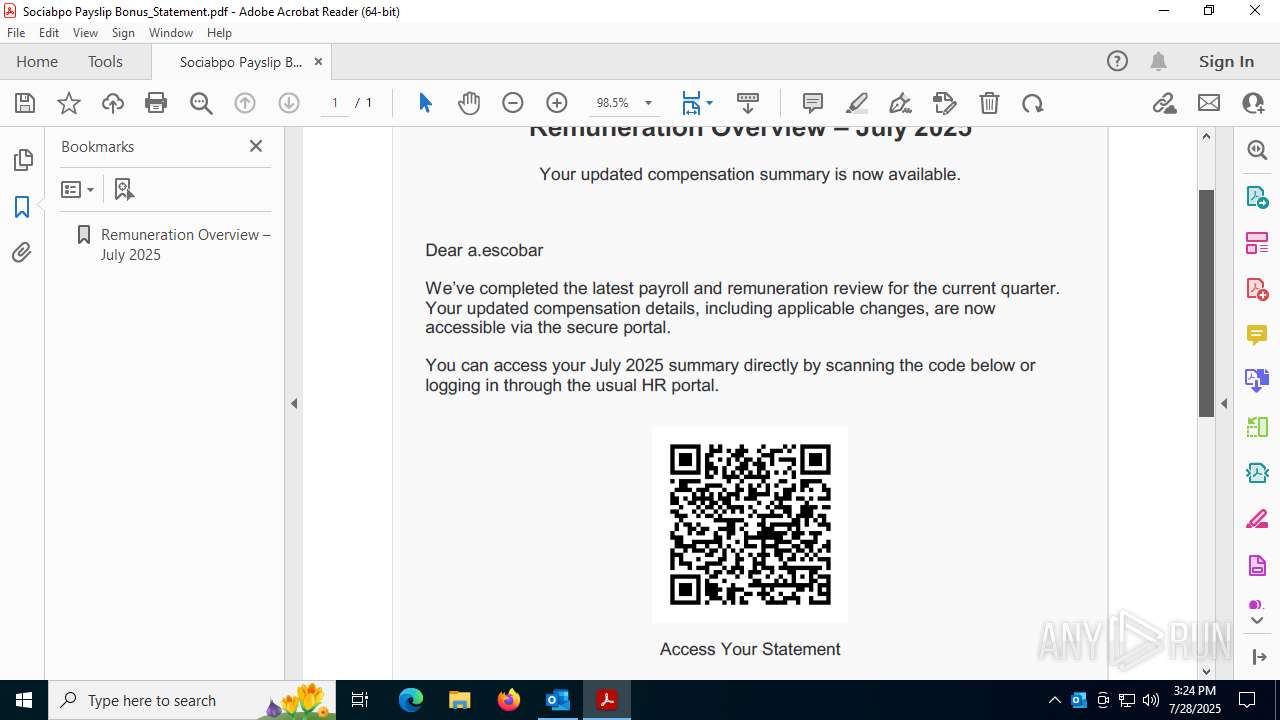Open File Explorer from taskbar
Screen dimensions: 1280x720
460,700
